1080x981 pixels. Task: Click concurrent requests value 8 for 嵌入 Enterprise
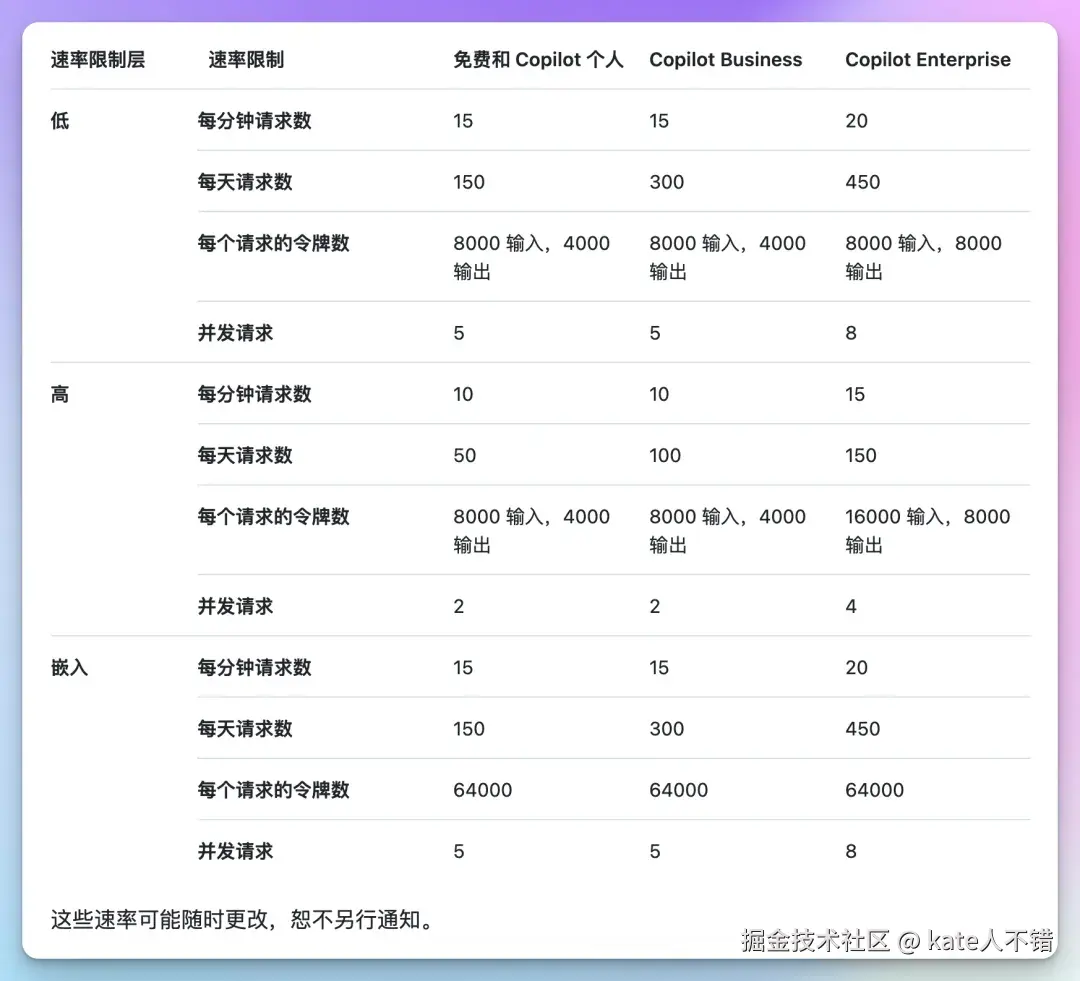tap(850, 851)
